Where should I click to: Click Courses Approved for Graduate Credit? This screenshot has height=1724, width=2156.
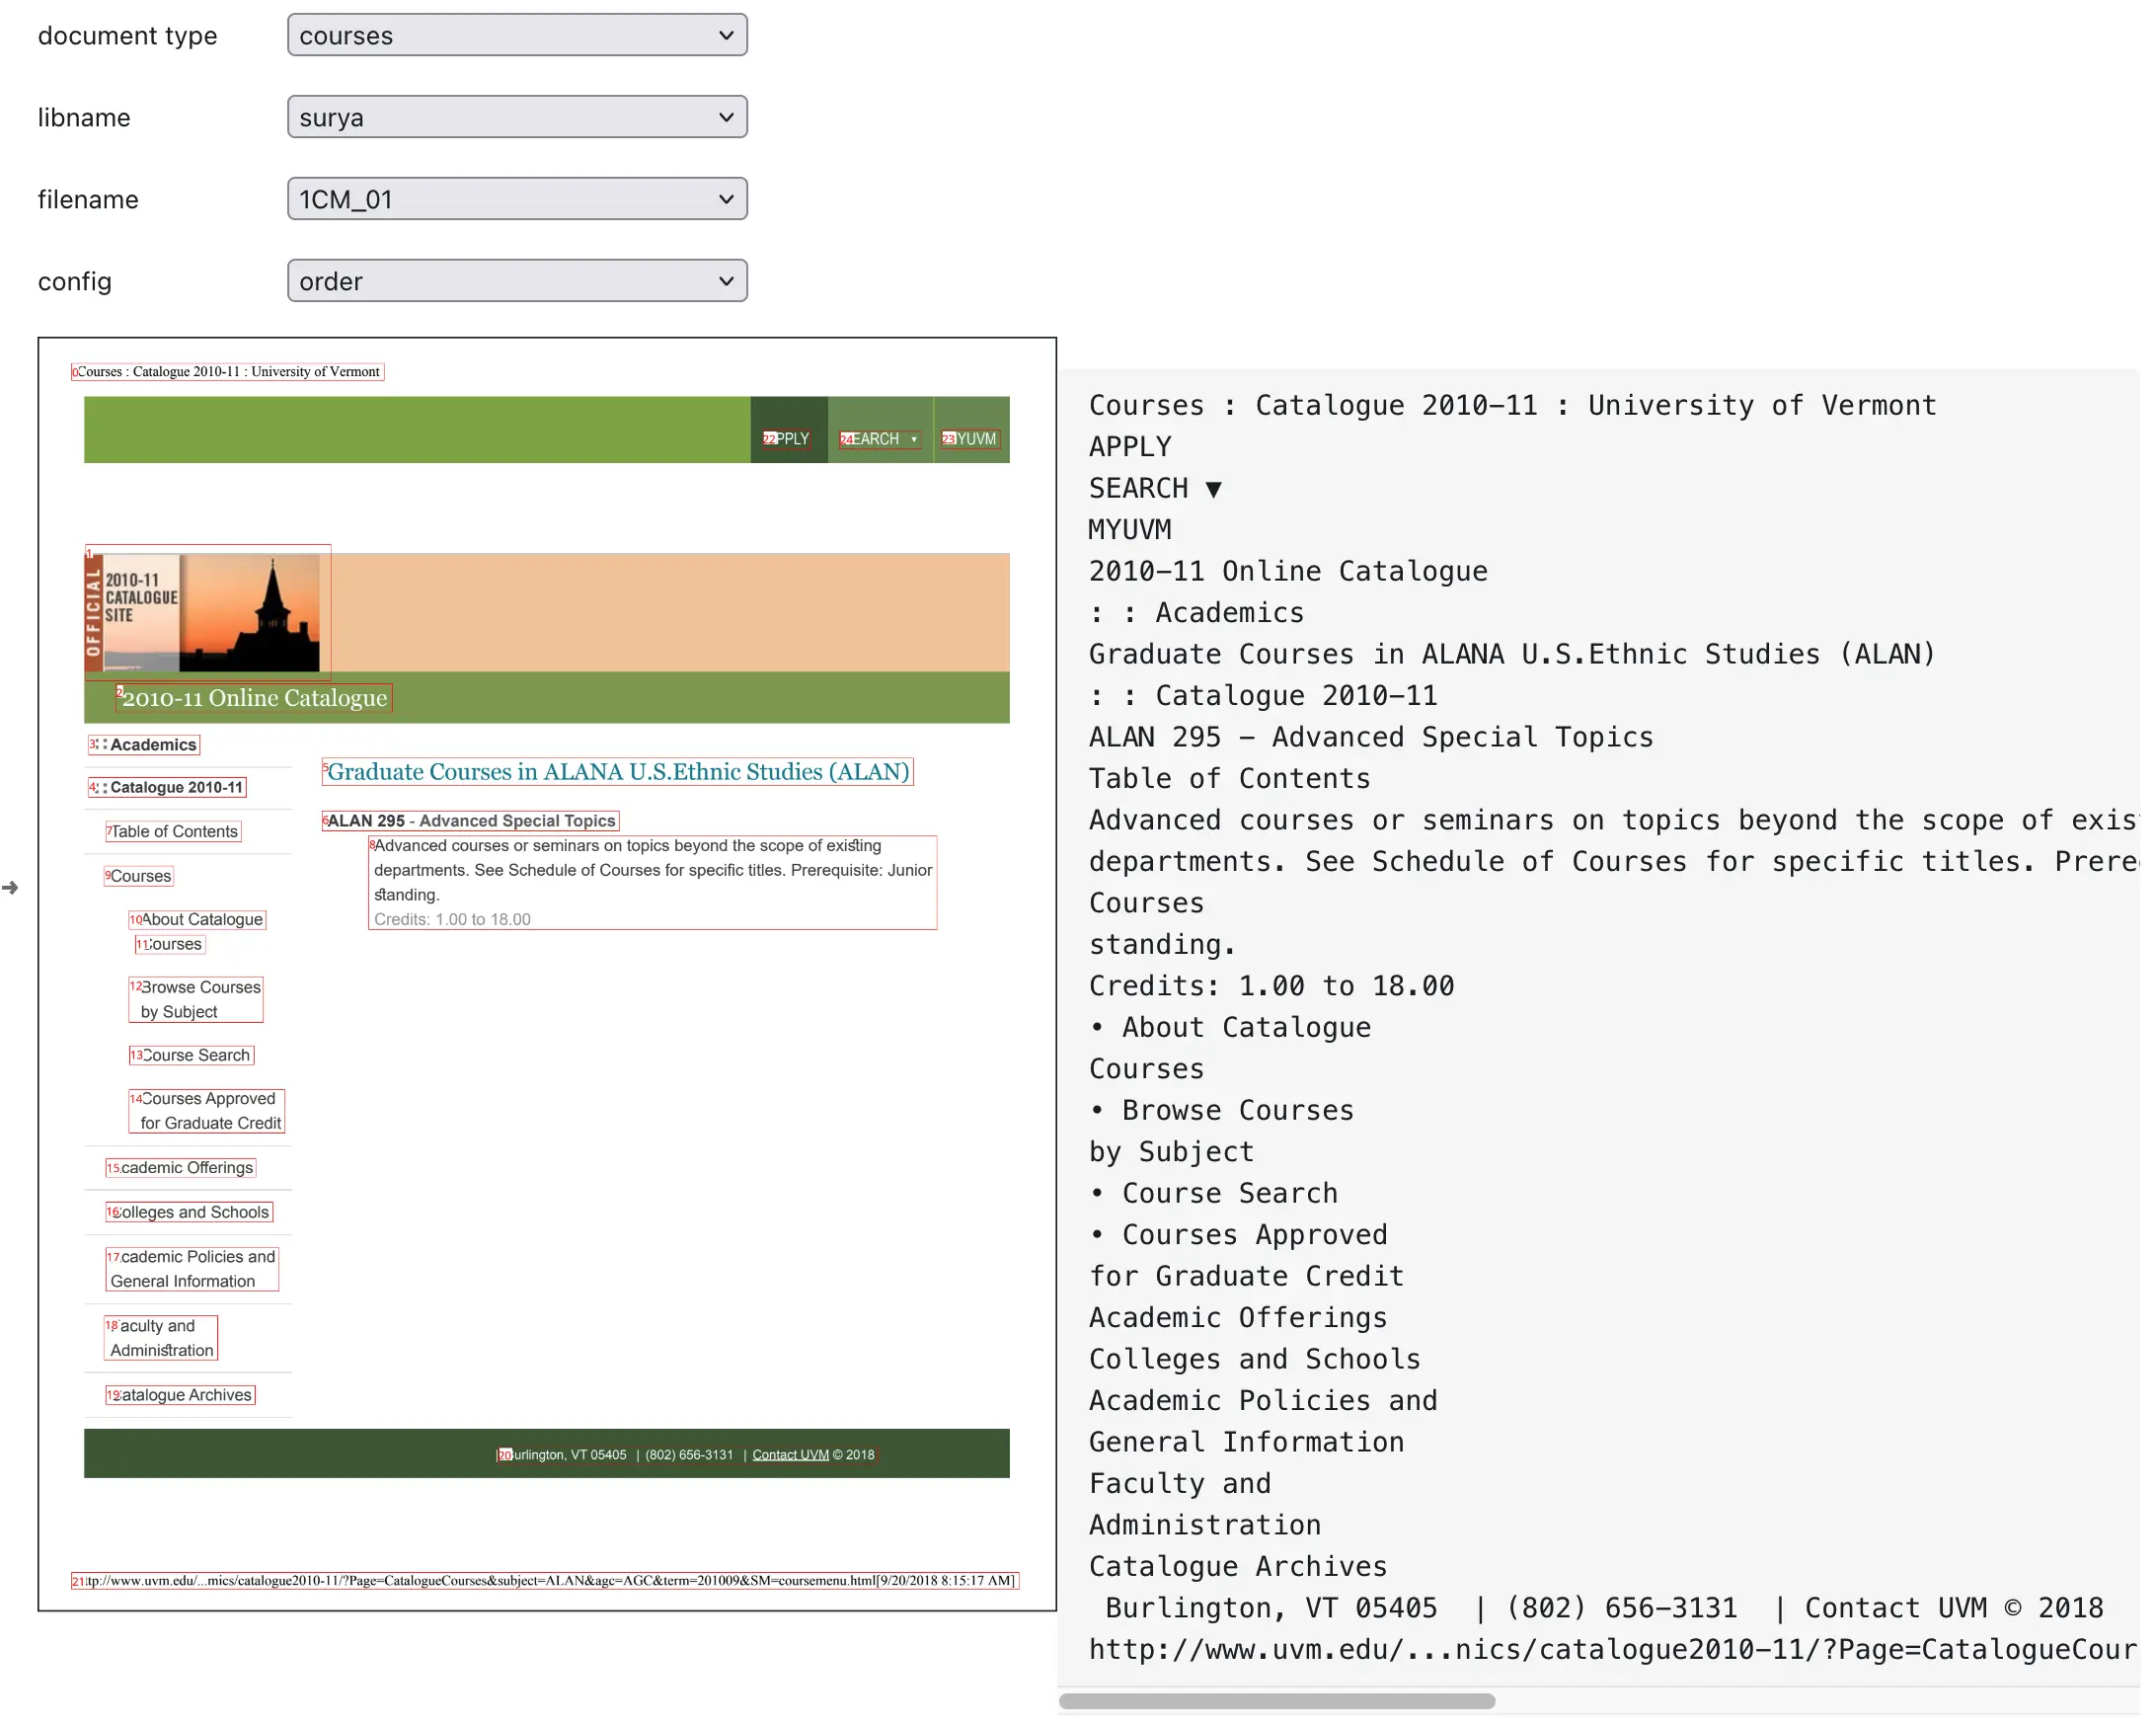pyautogui.click(x=207, y=1112)
